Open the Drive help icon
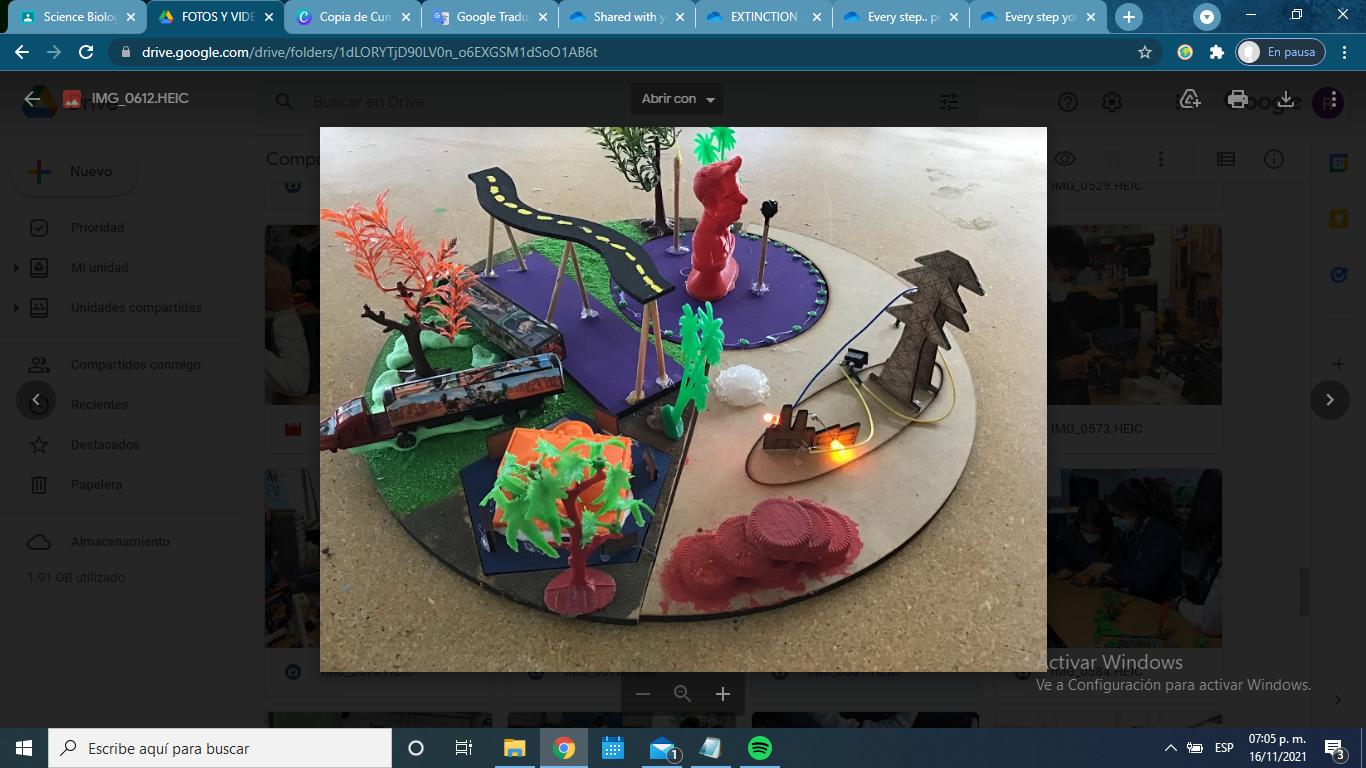This screenshot has height=768, width=1366. [x=1068, y=101]
